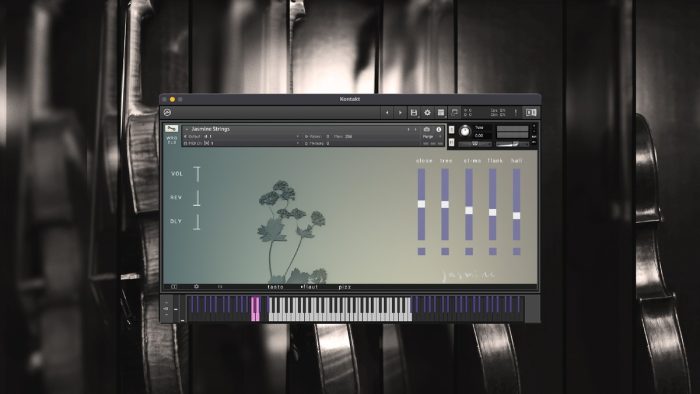The image size is (700, 394).
Task: Click the flank mic fader handle
Action: click(492, 212)
